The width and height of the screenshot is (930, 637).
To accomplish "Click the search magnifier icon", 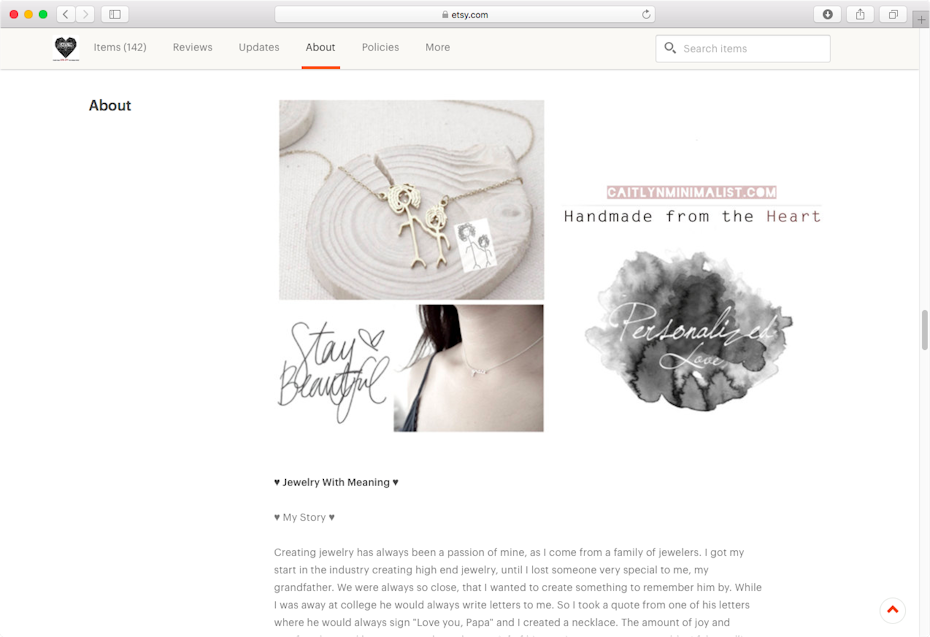I will tap(670, 47).
